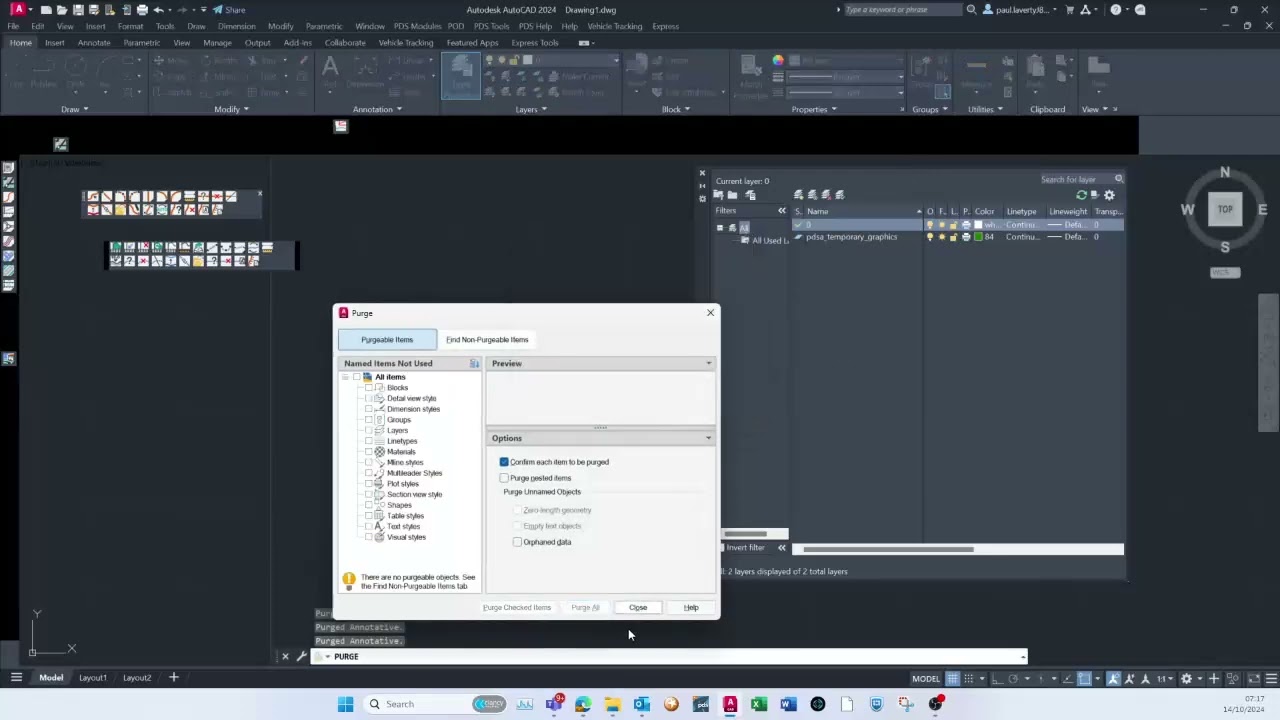Check the Layers checkbox in Purge tree
The height and width of the screenshot is (720, 1280).
(368, 431)
